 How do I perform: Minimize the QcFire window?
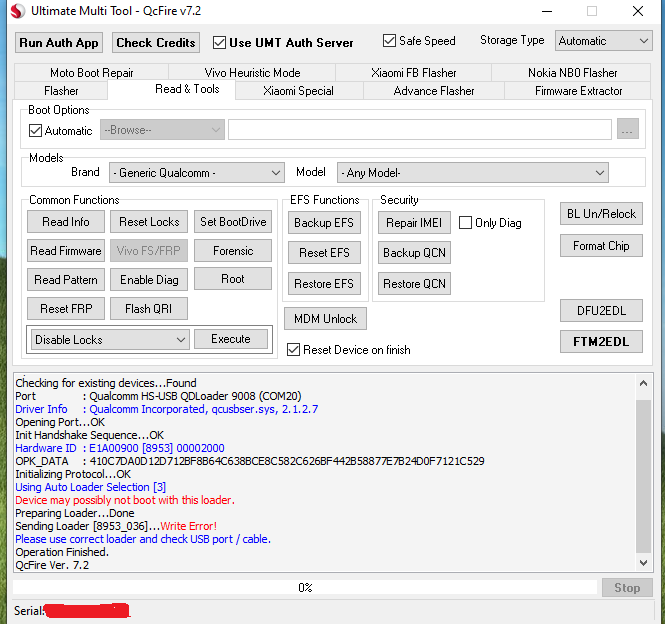click(x=547, y=11)
